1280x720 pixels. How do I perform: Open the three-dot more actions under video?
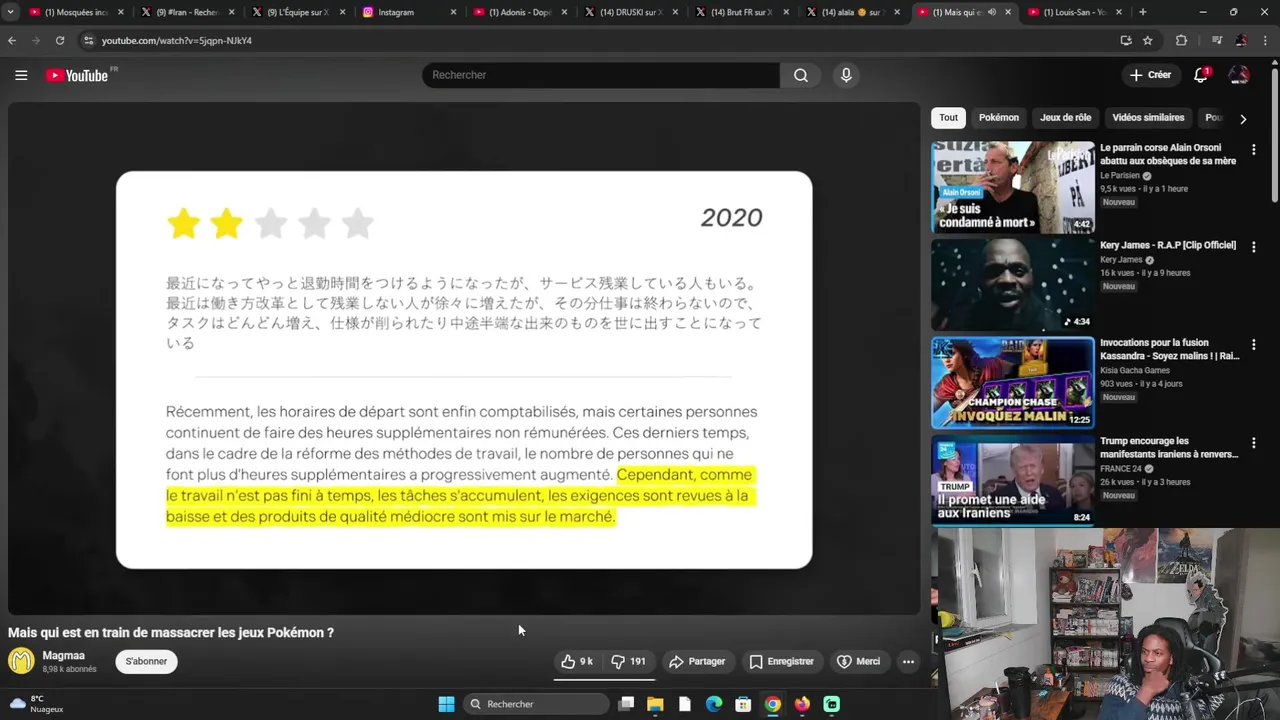pos(908,661)
